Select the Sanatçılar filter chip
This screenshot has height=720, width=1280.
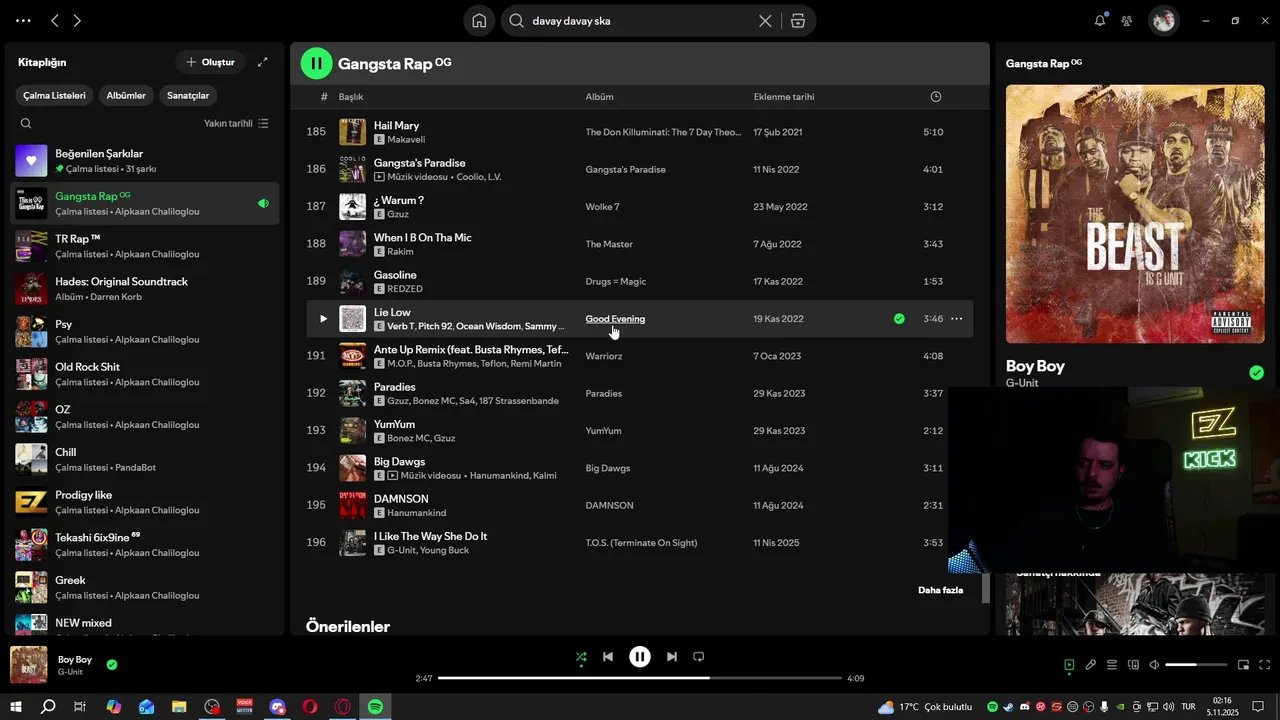pos(188,95)
